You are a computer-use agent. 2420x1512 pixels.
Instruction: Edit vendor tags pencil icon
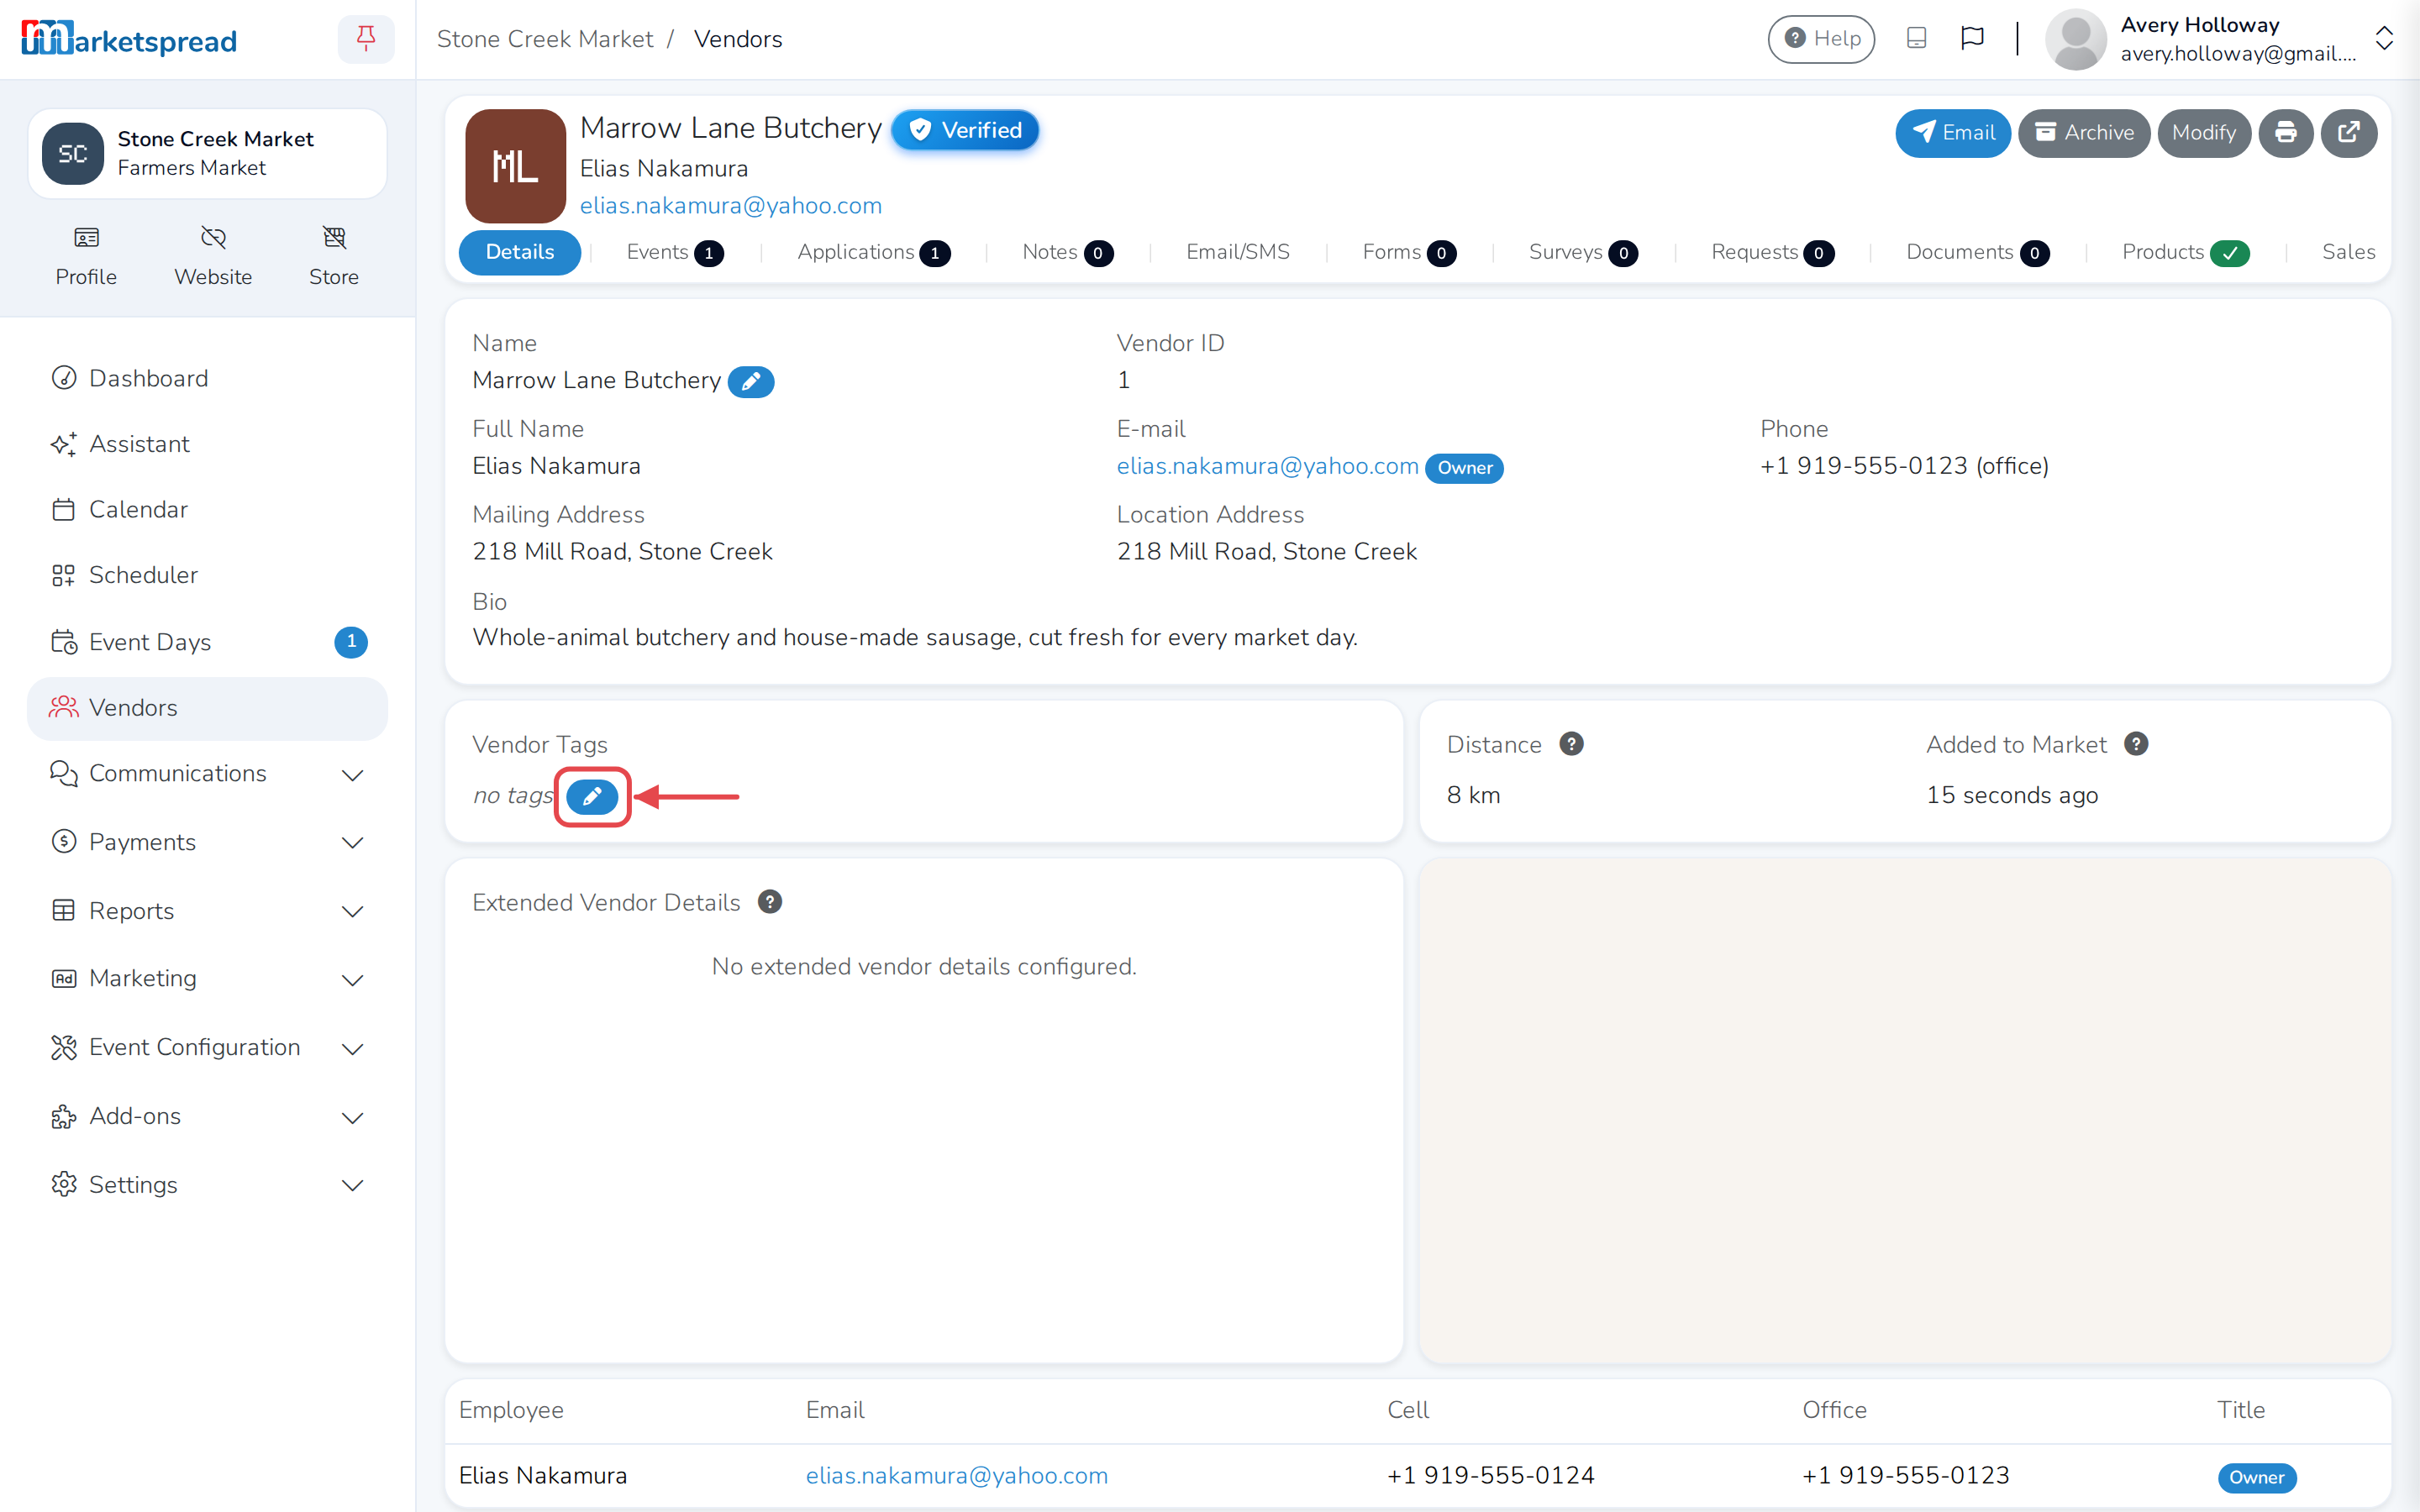592,796
